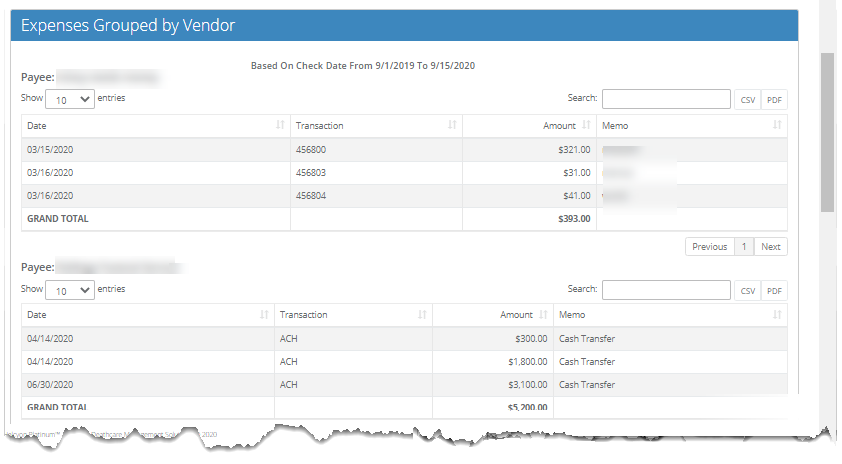Sort second payee table by Date
Image resolution: width=842 pixels, height=464 pixels.
pyautogui.click(x=148, y=315)
